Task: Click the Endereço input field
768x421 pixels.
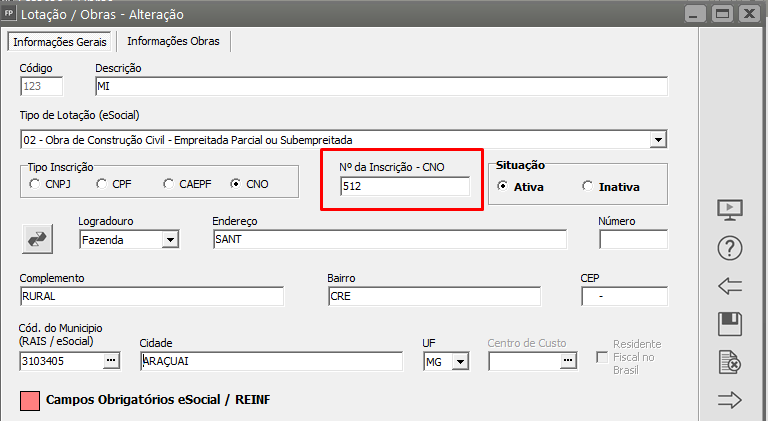Action: (x=390, y=239)
